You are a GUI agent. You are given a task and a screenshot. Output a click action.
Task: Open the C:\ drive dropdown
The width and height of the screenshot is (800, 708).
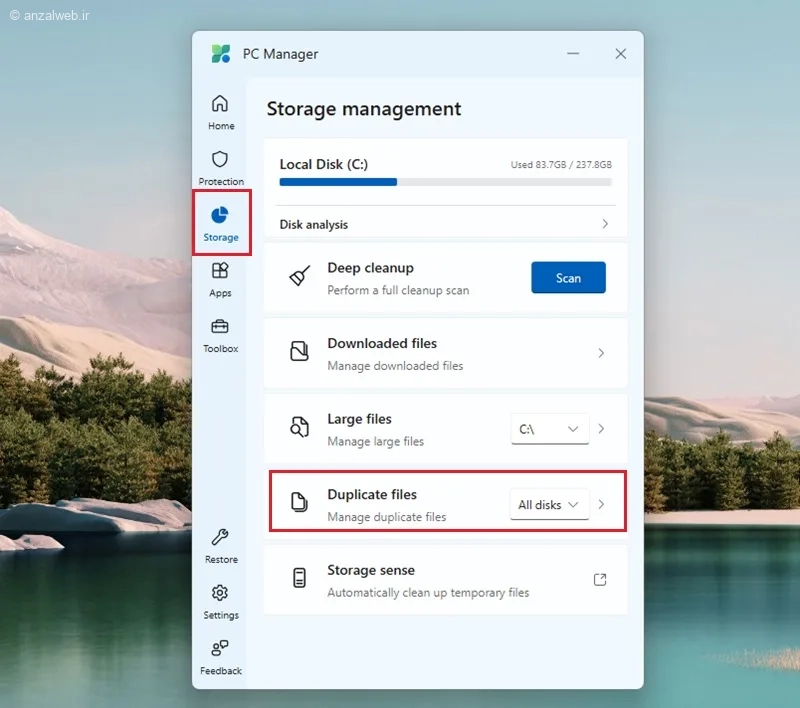(x=549, y=429)
